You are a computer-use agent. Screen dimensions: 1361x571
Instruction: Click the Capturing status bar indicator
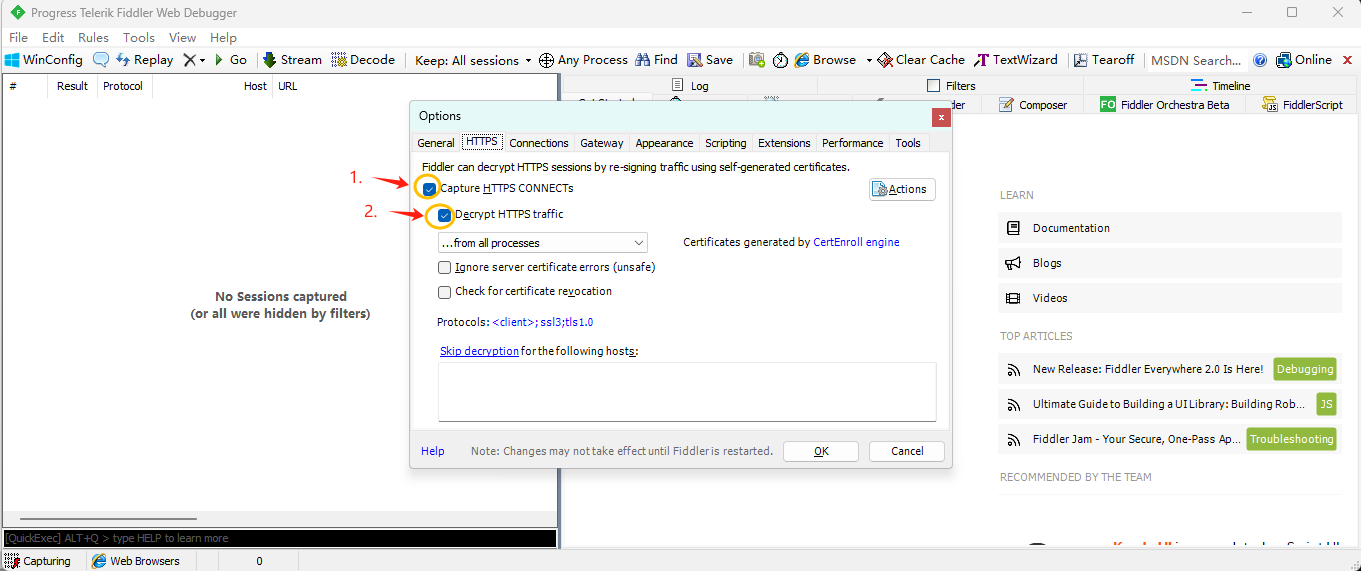click(x=38, y=561)
